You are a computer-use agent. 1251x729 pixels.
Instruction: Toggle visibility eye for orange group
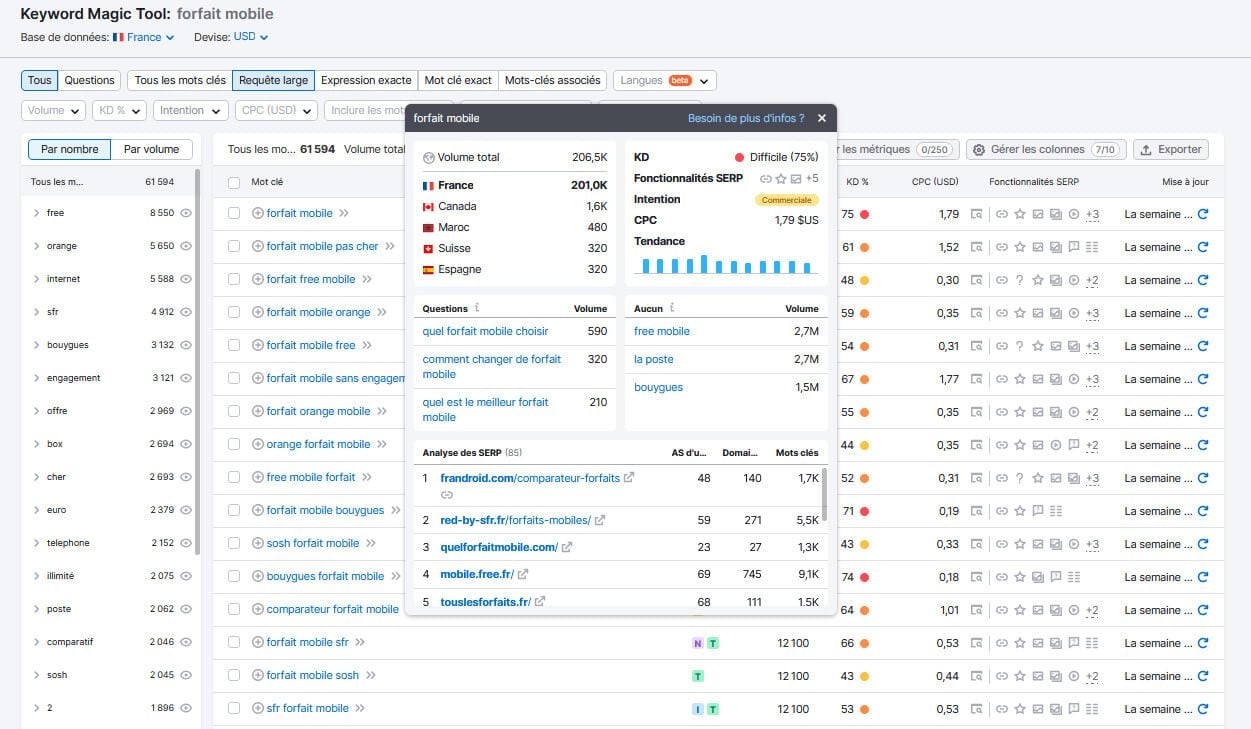coord(185,246)
